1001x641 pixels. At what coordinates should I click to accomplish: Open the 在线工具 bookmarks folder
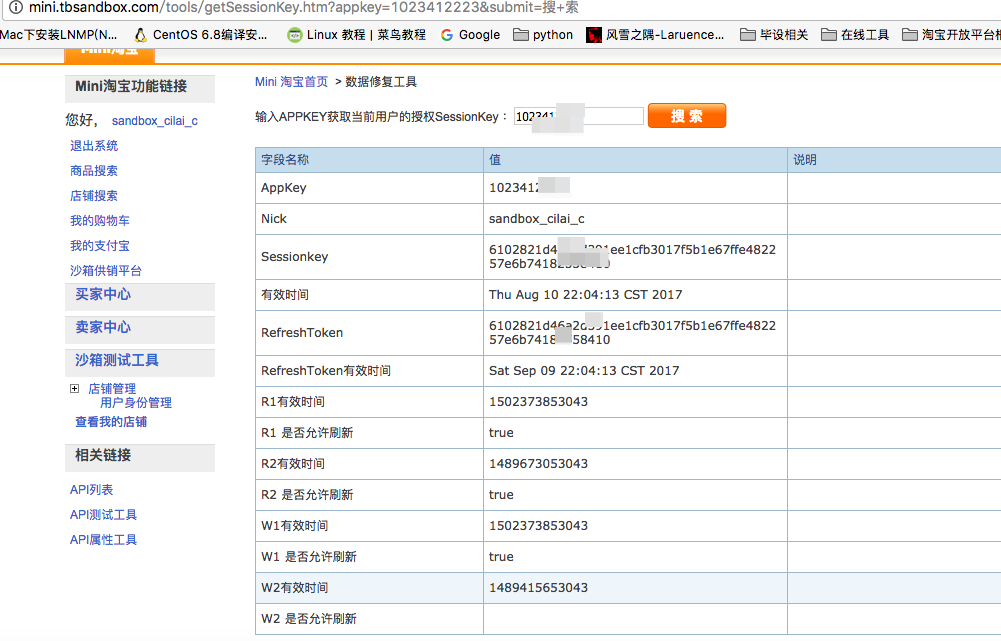click(855, 34)
